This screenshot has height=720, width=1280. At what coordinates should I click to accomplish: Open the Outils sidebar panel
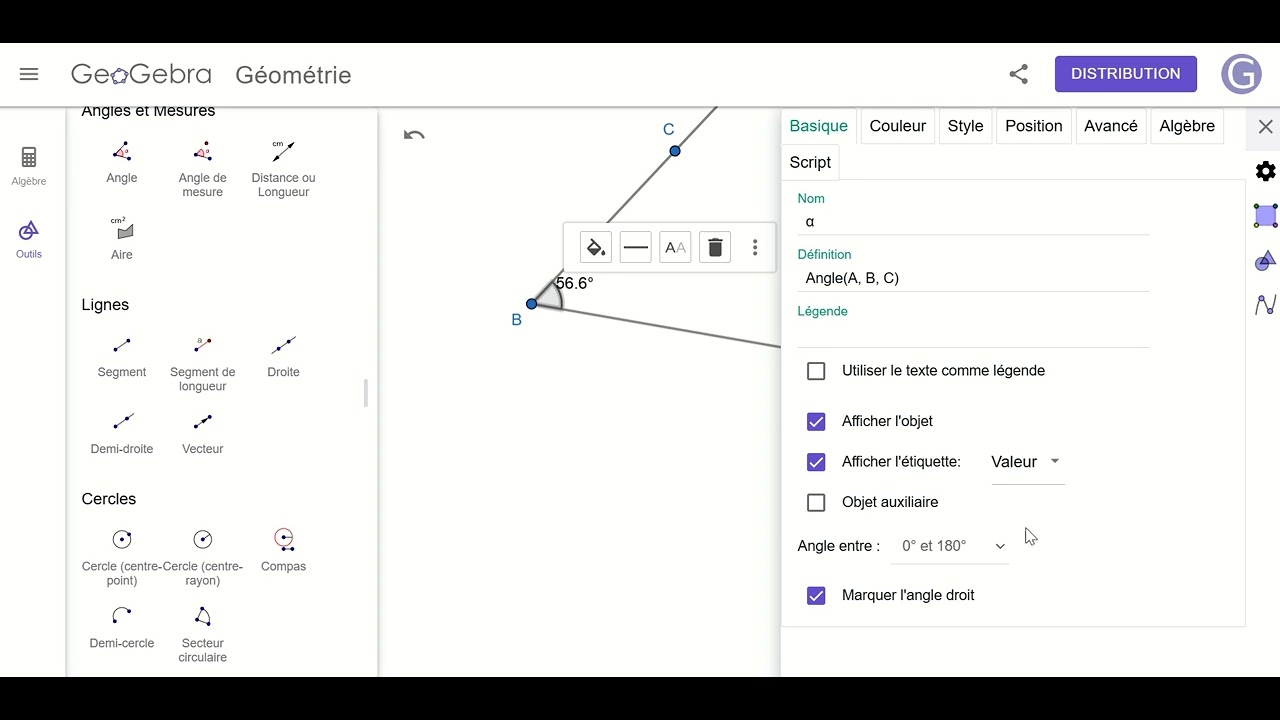click(29, 239)
